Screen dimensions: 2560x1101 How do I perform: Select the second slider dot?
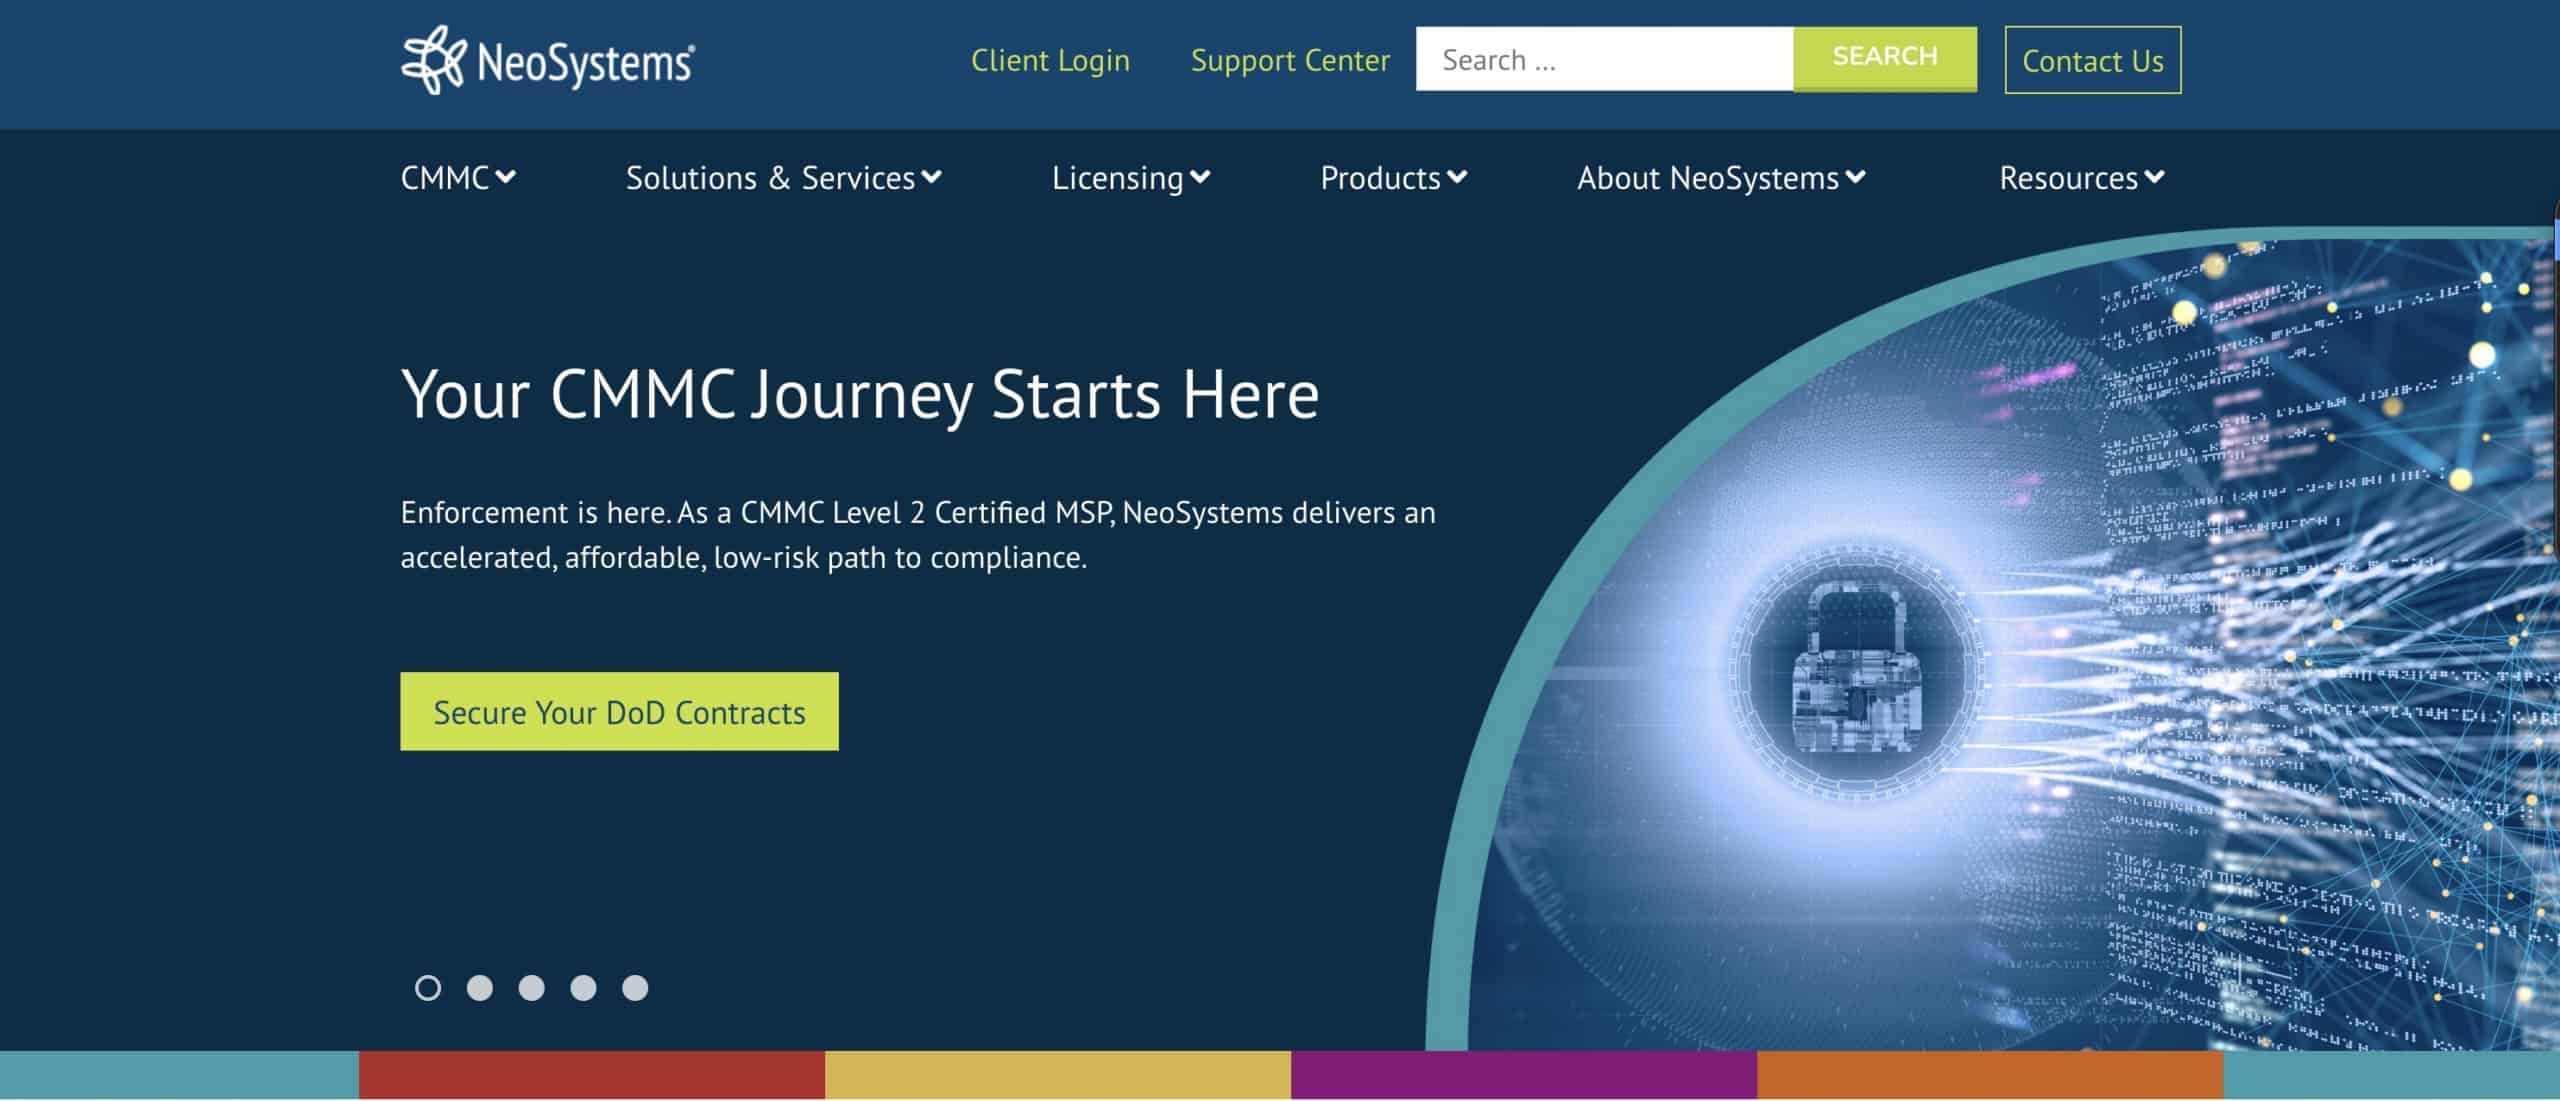(x=480, y=988)
